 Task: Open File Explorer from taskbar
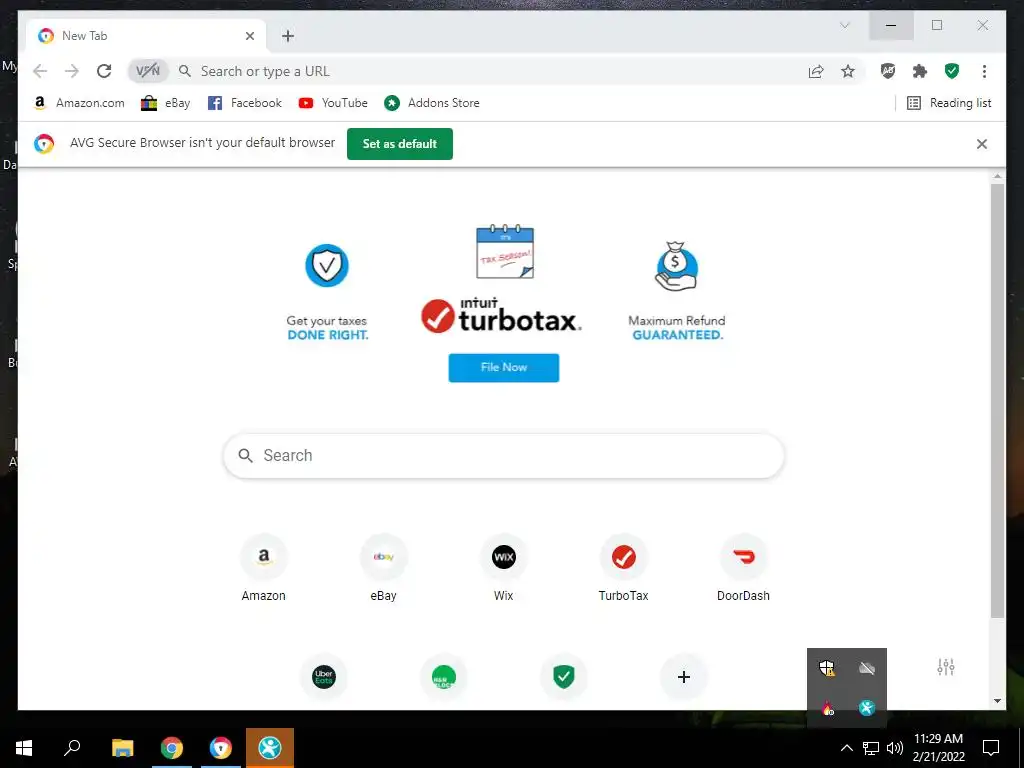122,748
